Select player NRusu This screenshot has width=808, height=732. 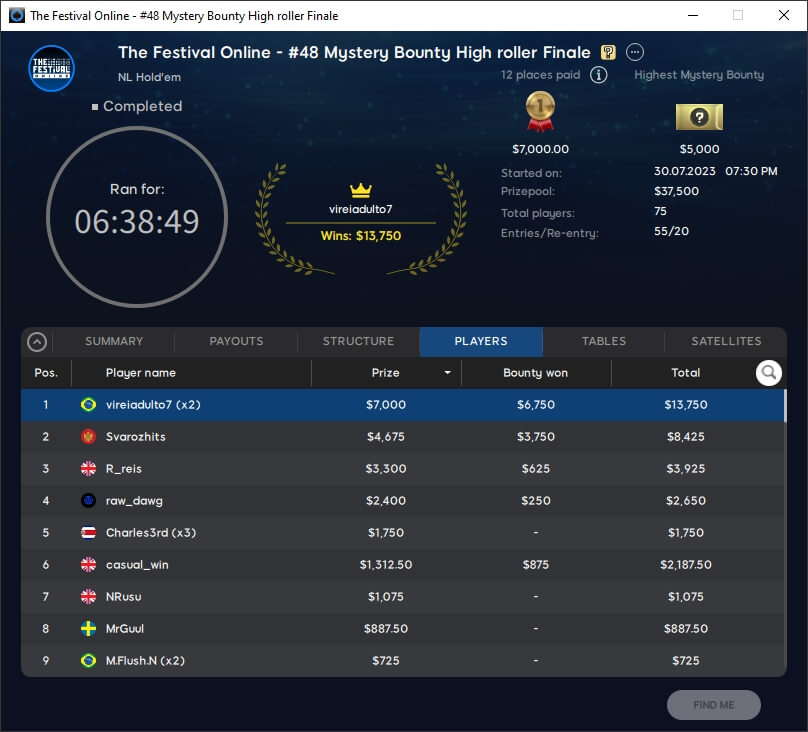[x=402, y=597]
